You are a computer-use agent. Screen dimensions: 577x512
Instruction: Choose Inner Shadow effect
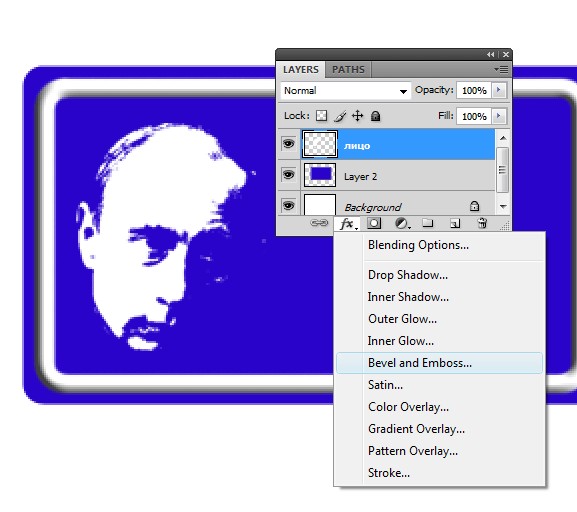408,297
